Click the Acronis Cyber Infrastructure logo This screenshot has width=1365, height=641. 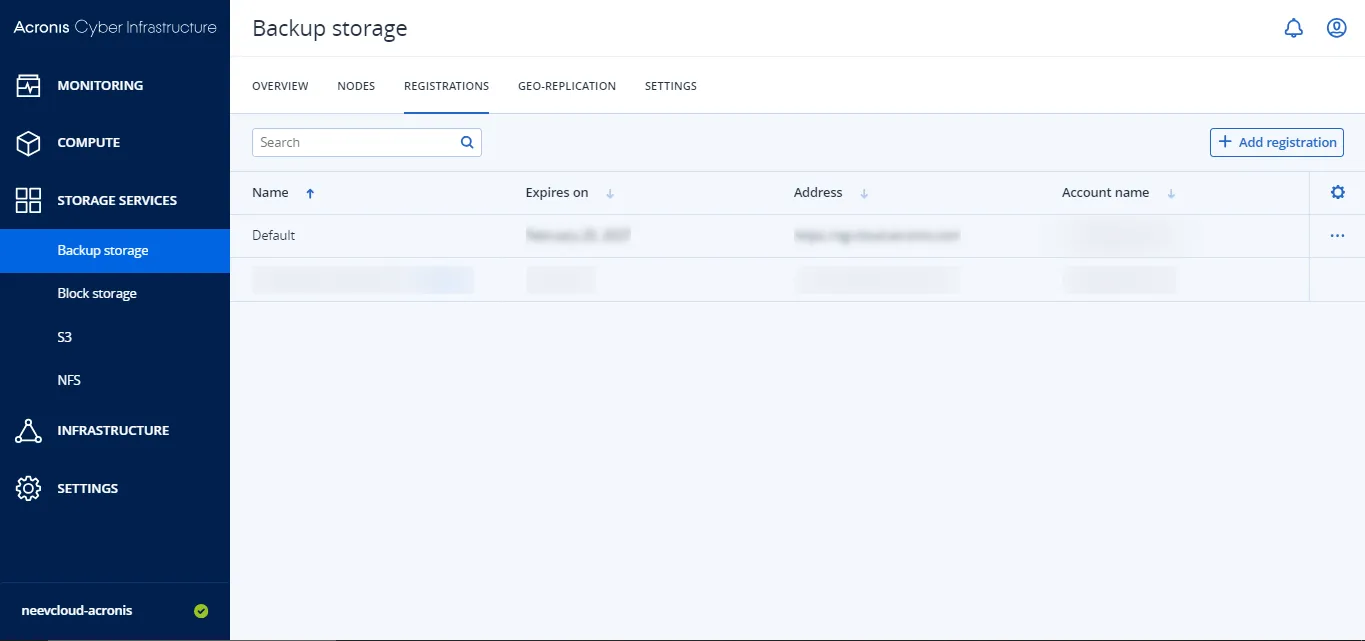pyautogui.click(x=115, y=28)
